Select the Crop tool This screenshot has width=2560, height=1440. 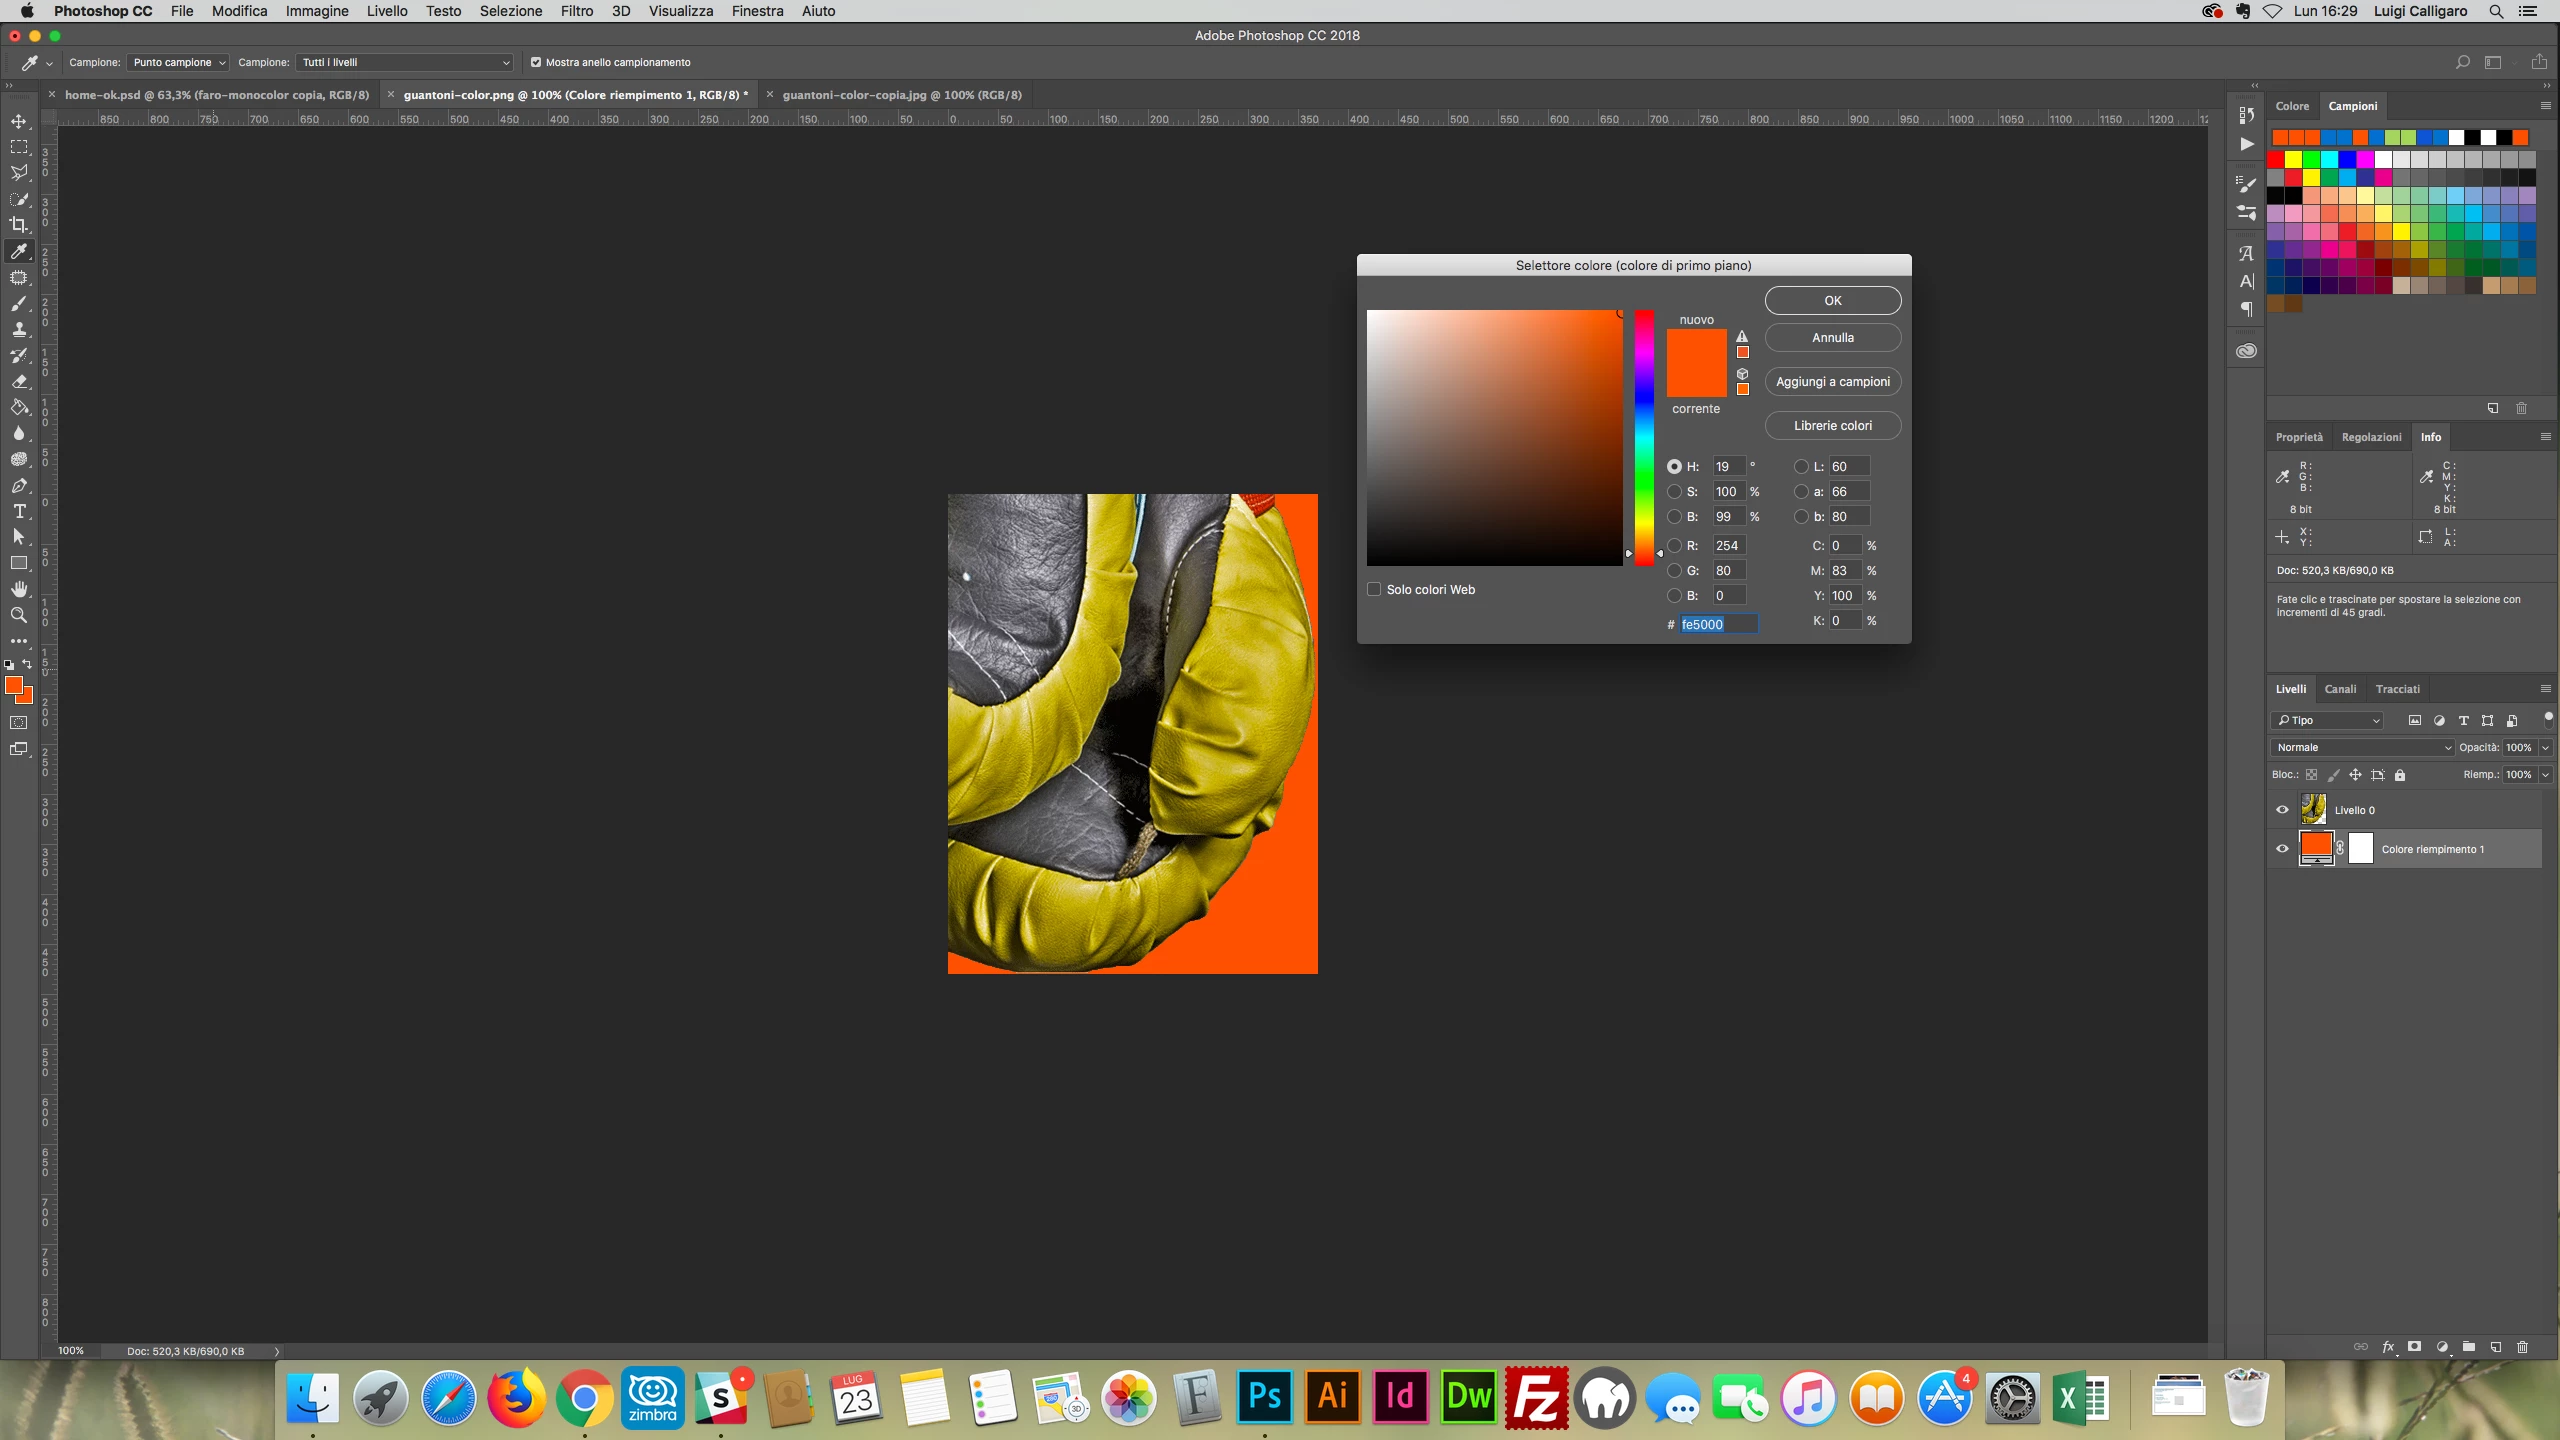point(19,225)
